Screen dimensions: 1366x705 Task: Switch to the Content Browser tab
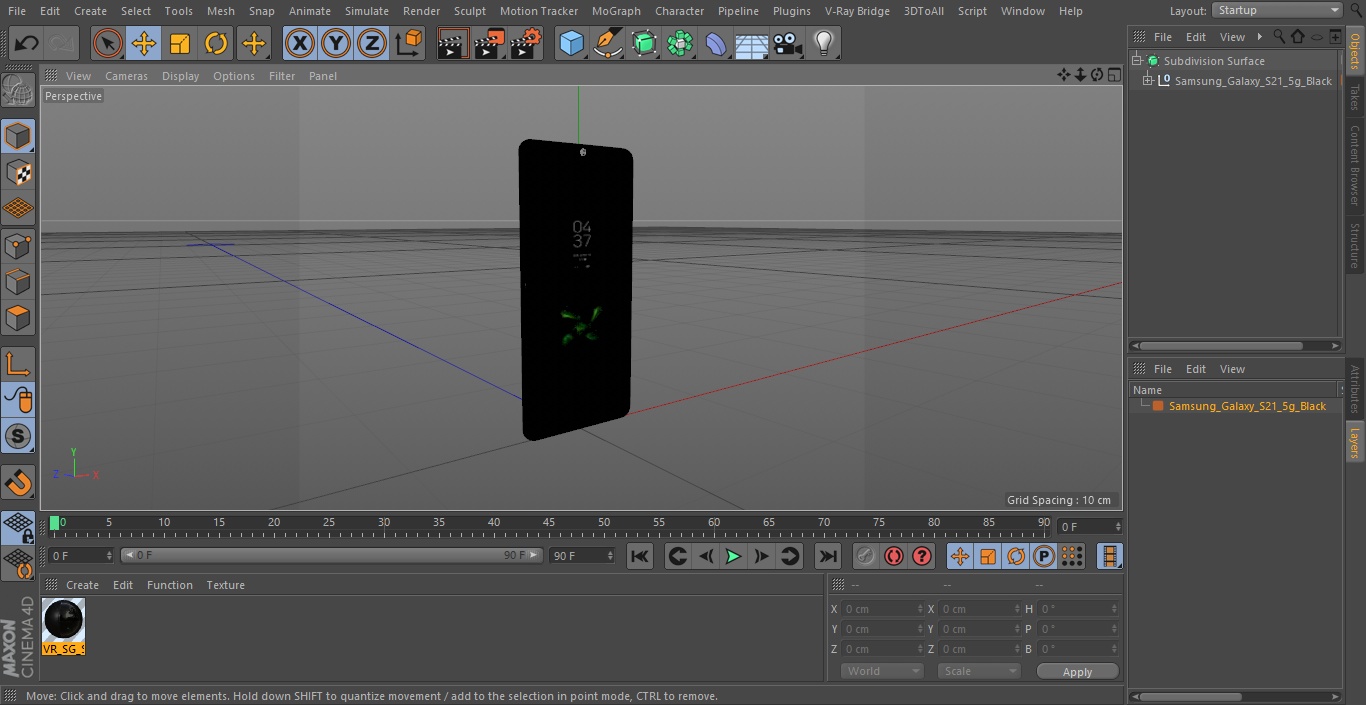tap(1355, 165)
